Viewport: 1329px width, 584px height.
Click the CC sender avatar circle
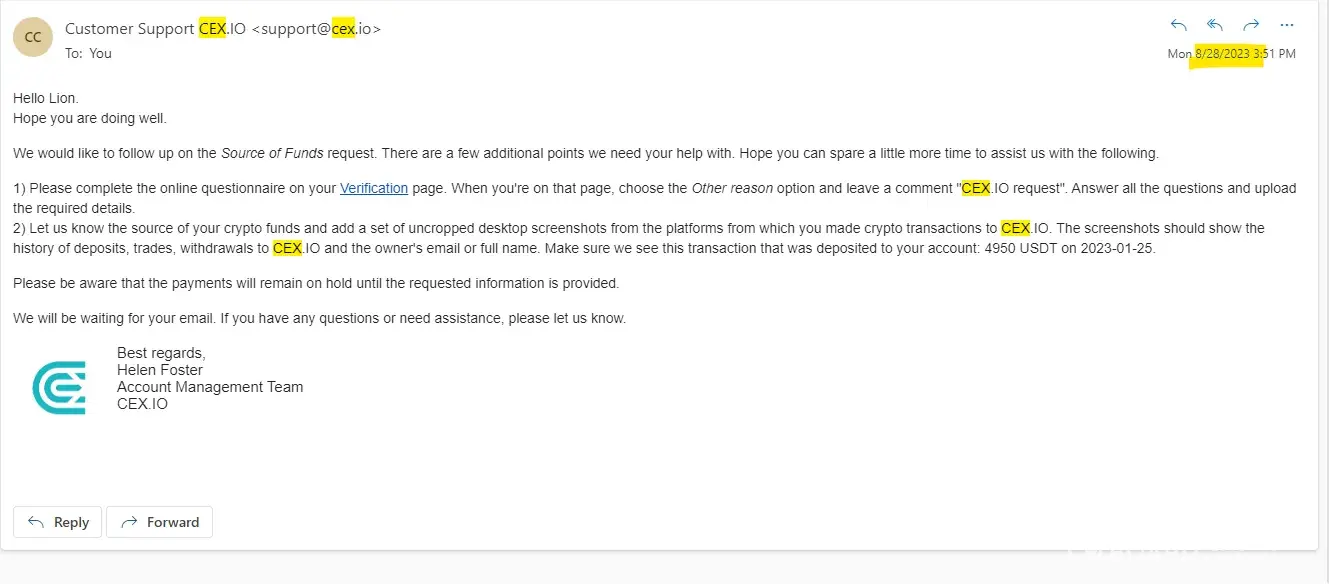tap(33, 37)
